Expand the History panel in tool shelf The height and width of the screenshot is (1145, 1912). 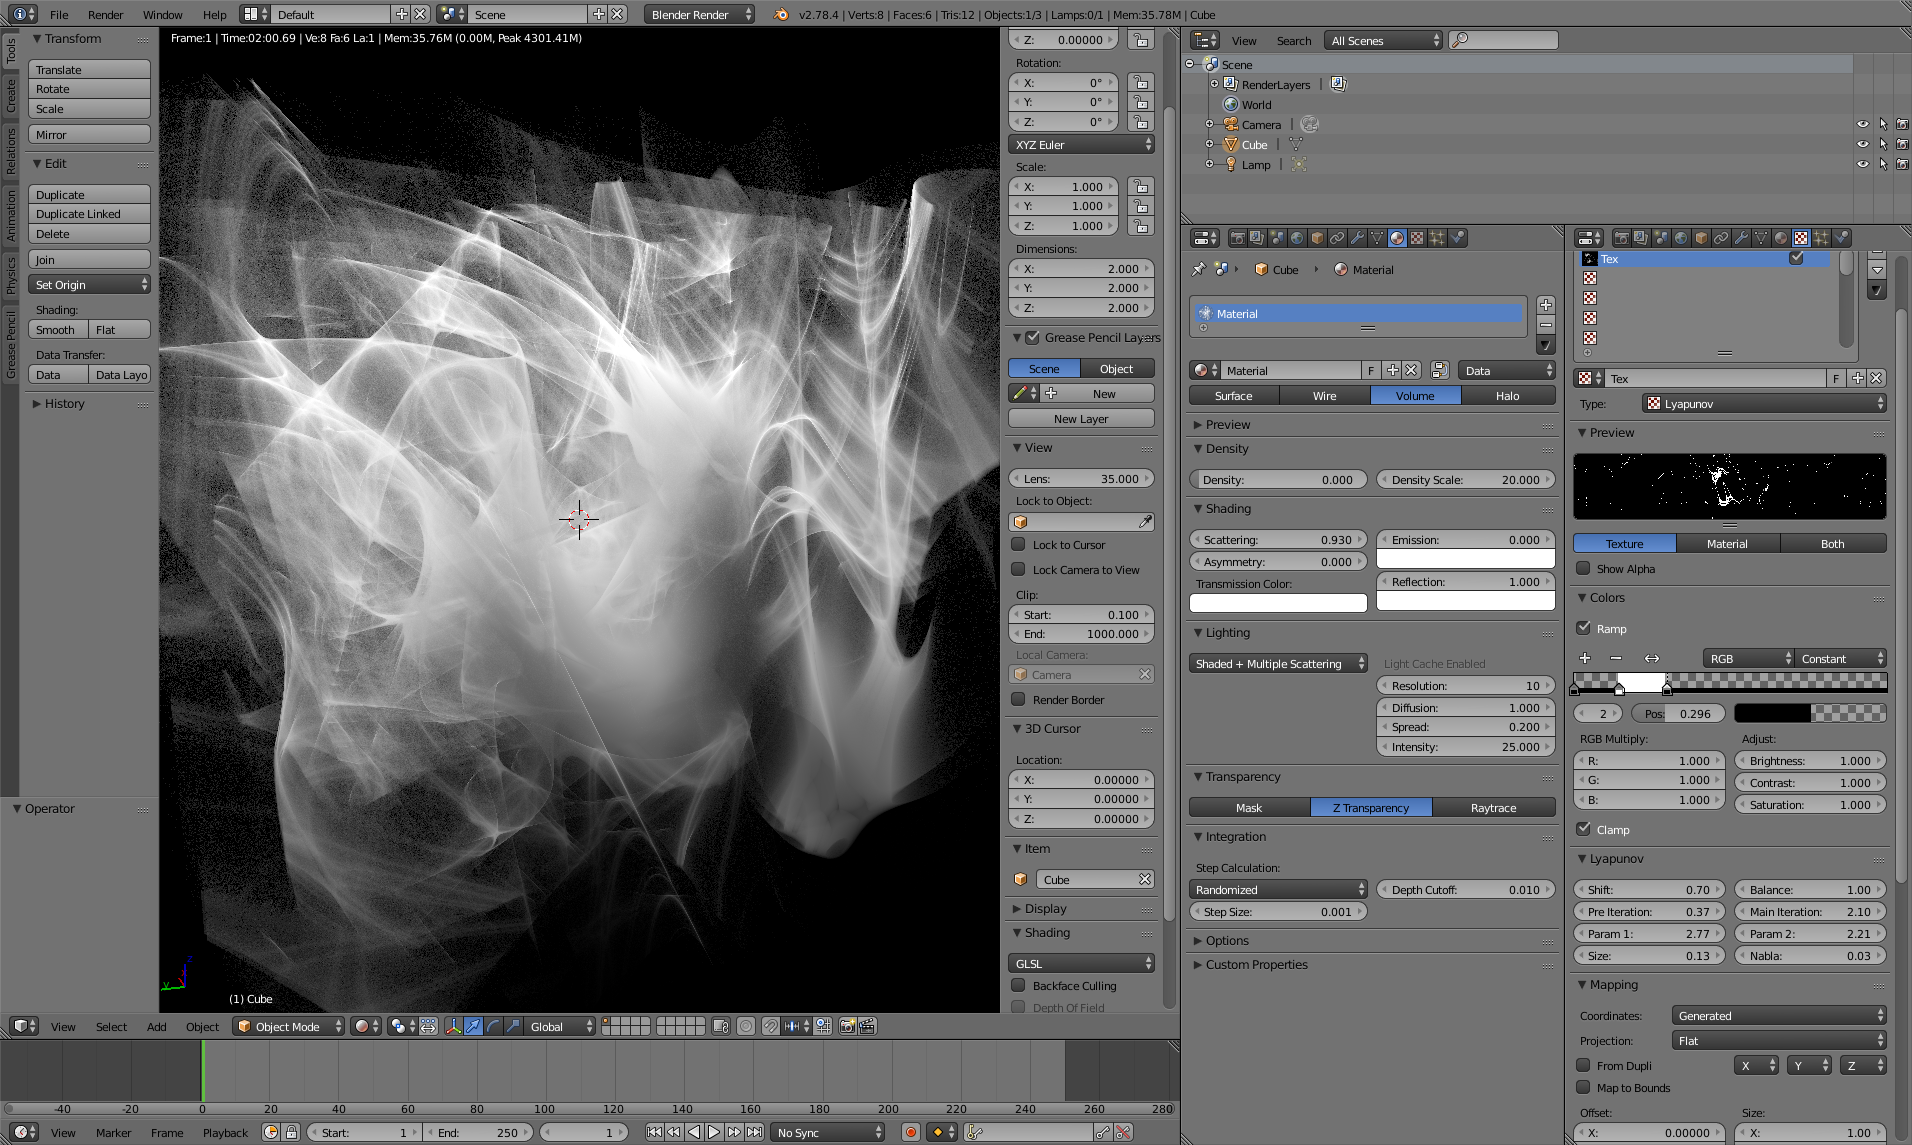[x=64, y=404]
